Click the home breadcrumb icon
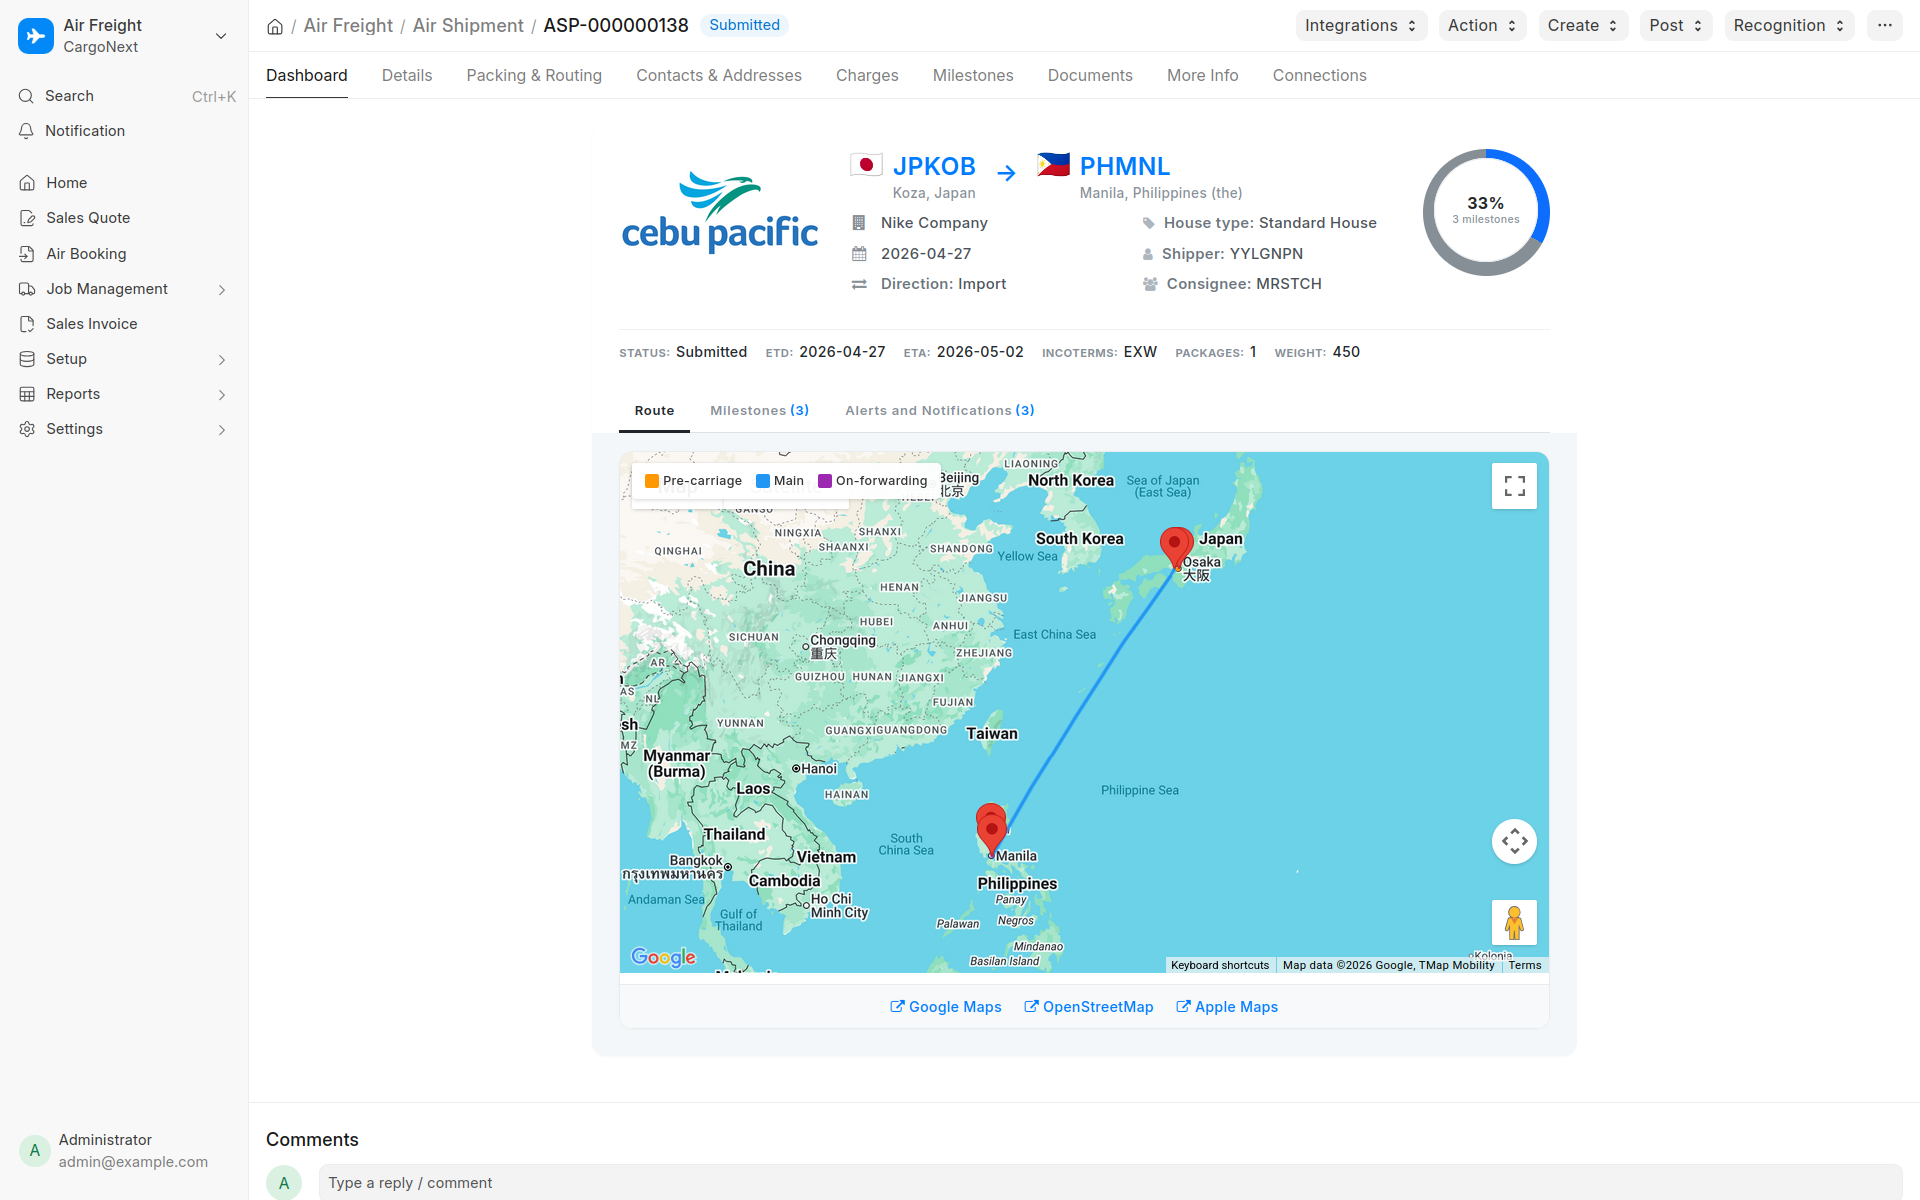Viewport: 1920px width, 1200px height. click(275, 26)
